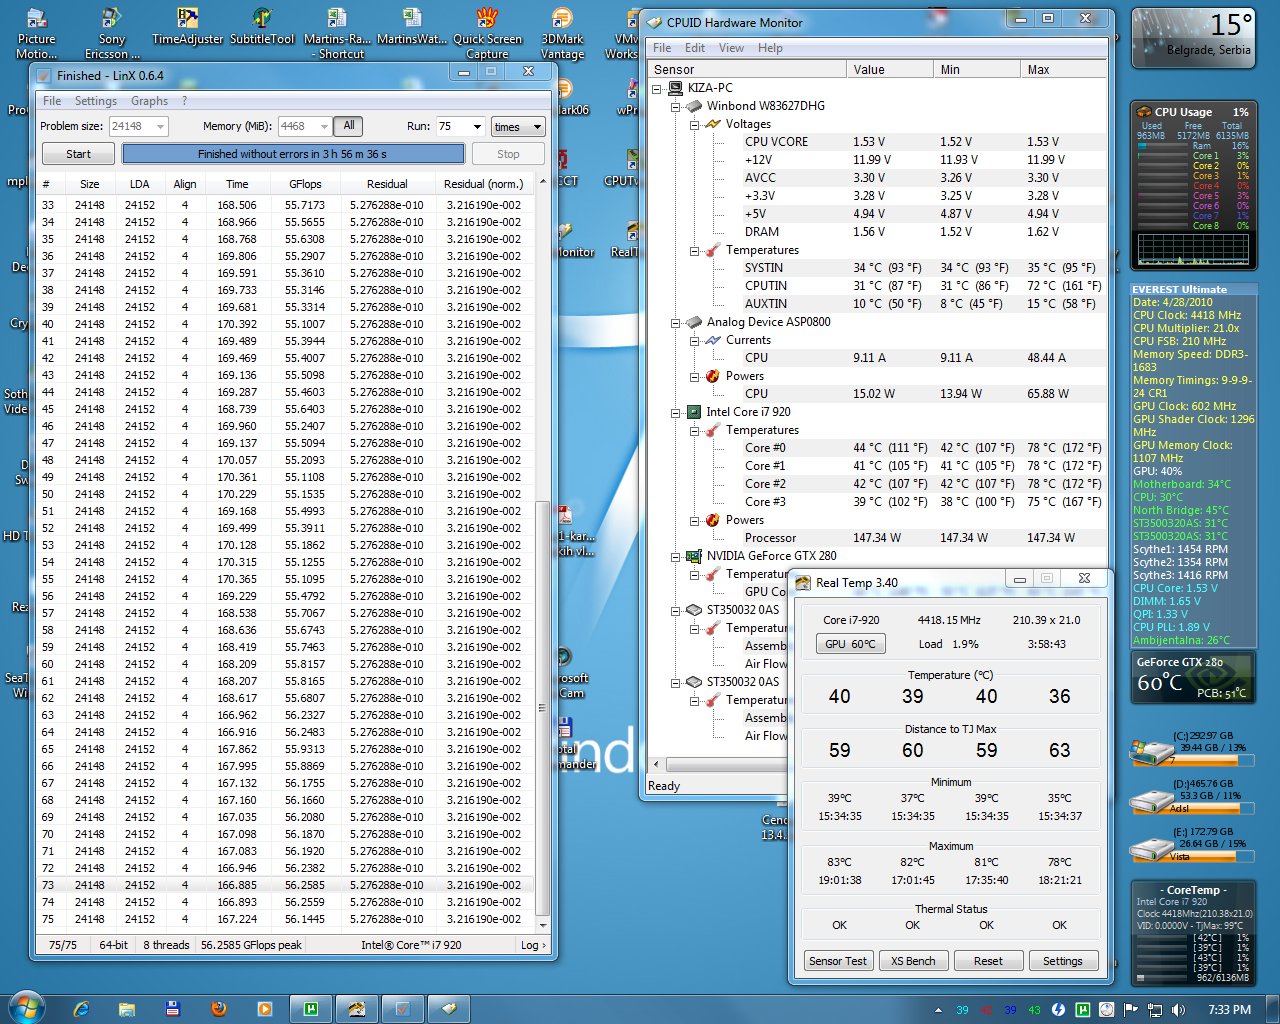Open the Settings menu in LinX

pyautogui.click(x=96, y=101)
